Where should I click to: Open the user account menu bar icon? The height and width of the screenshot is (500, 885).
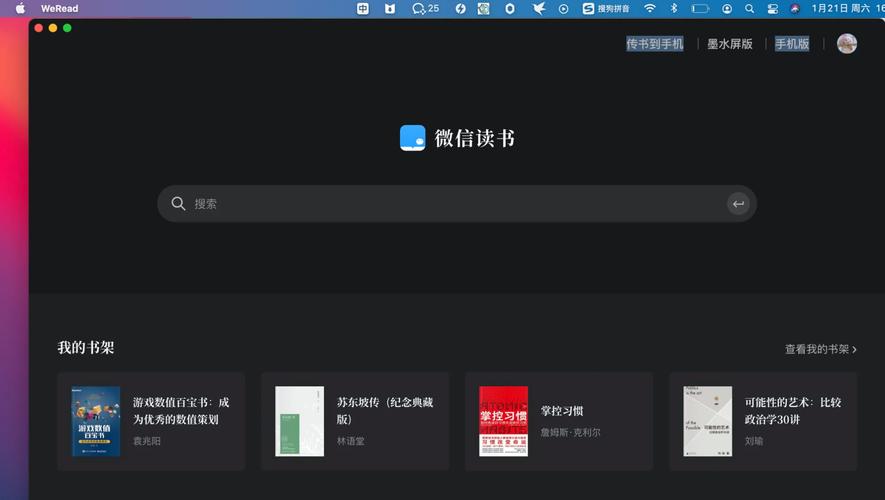click(x=727, y=8)
